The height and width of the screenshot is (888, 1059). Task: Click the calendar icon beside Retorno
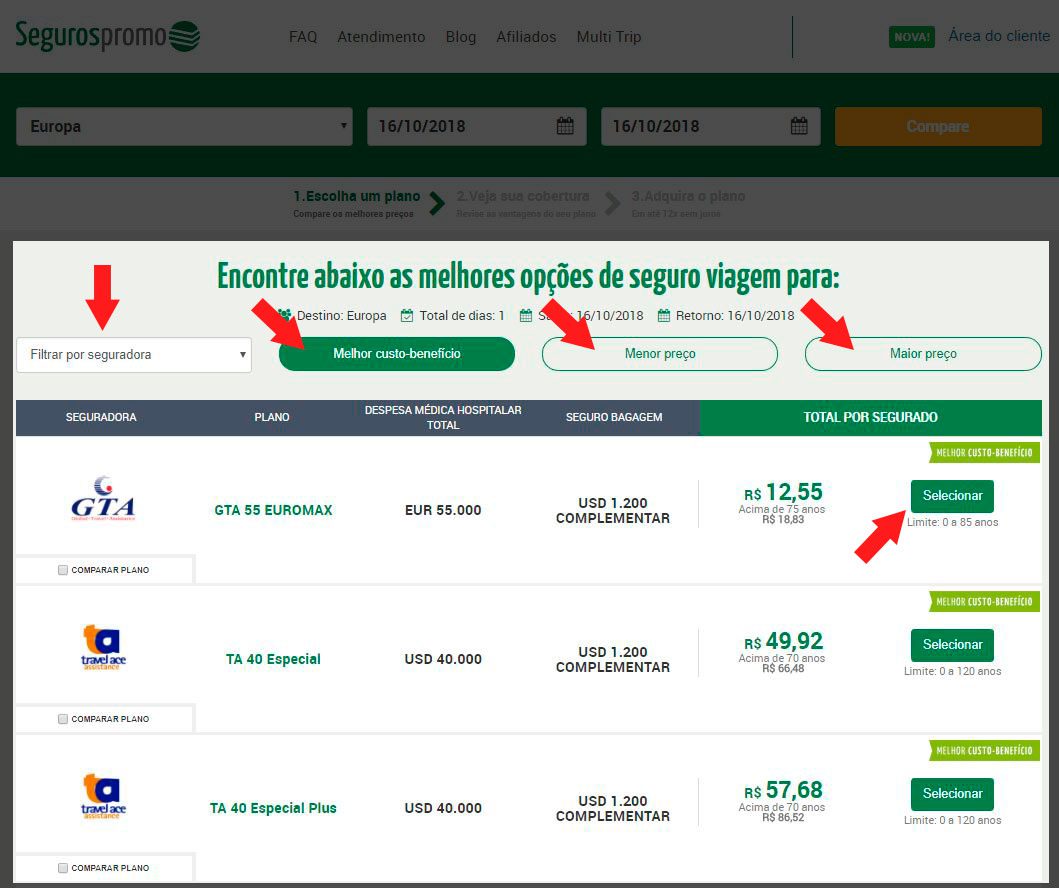[x=664, y=315]
